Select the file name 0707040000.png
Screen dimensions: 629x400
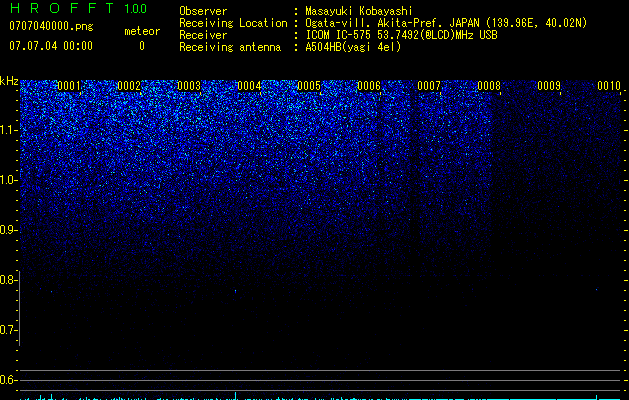(x=51, y=27)
